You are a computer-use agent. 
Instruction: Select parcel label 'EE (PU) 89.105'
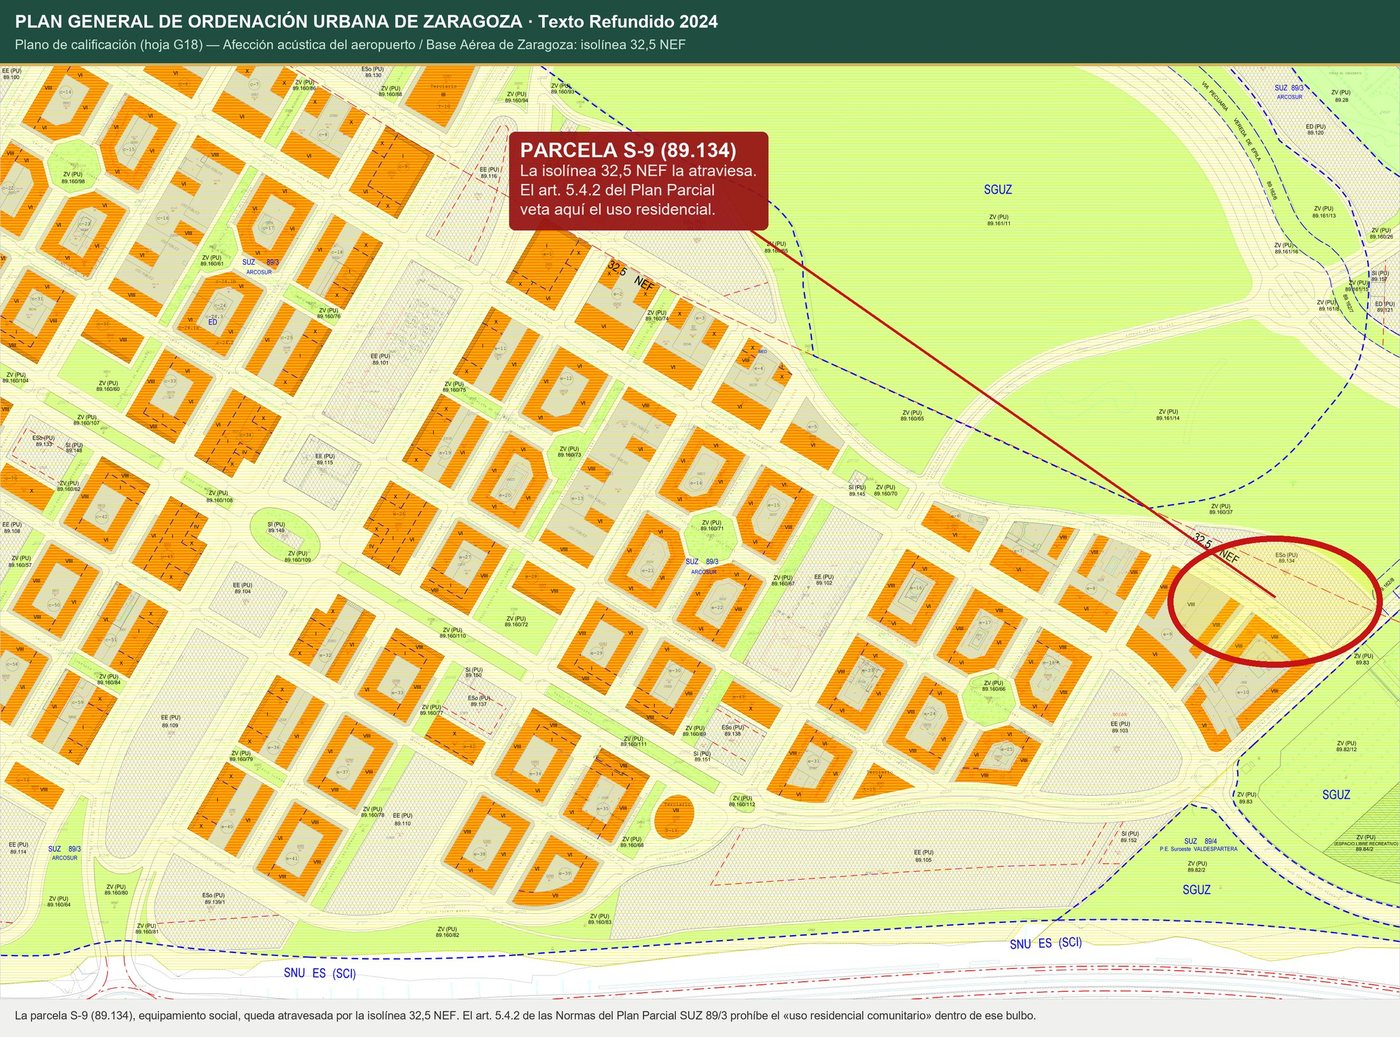922,856
